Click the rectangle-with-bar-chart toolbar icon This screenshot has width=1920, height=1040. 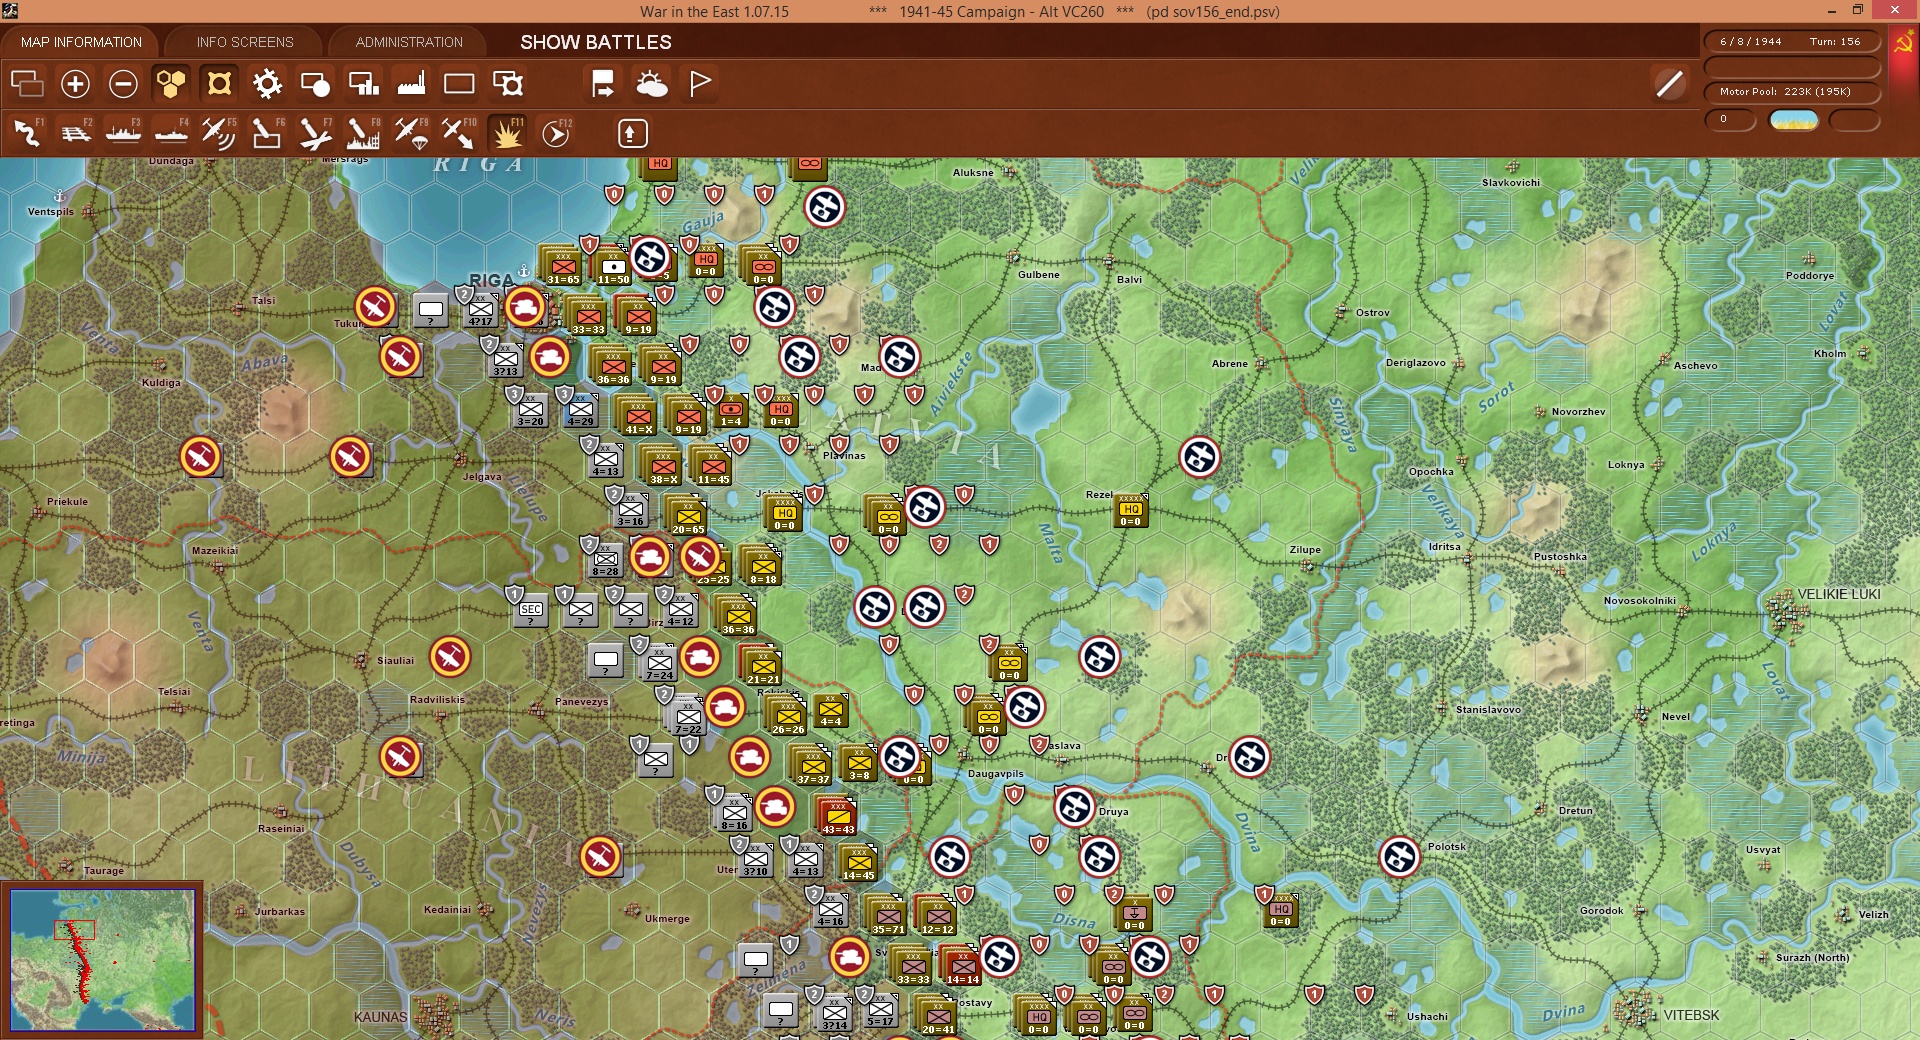point(363,84)
